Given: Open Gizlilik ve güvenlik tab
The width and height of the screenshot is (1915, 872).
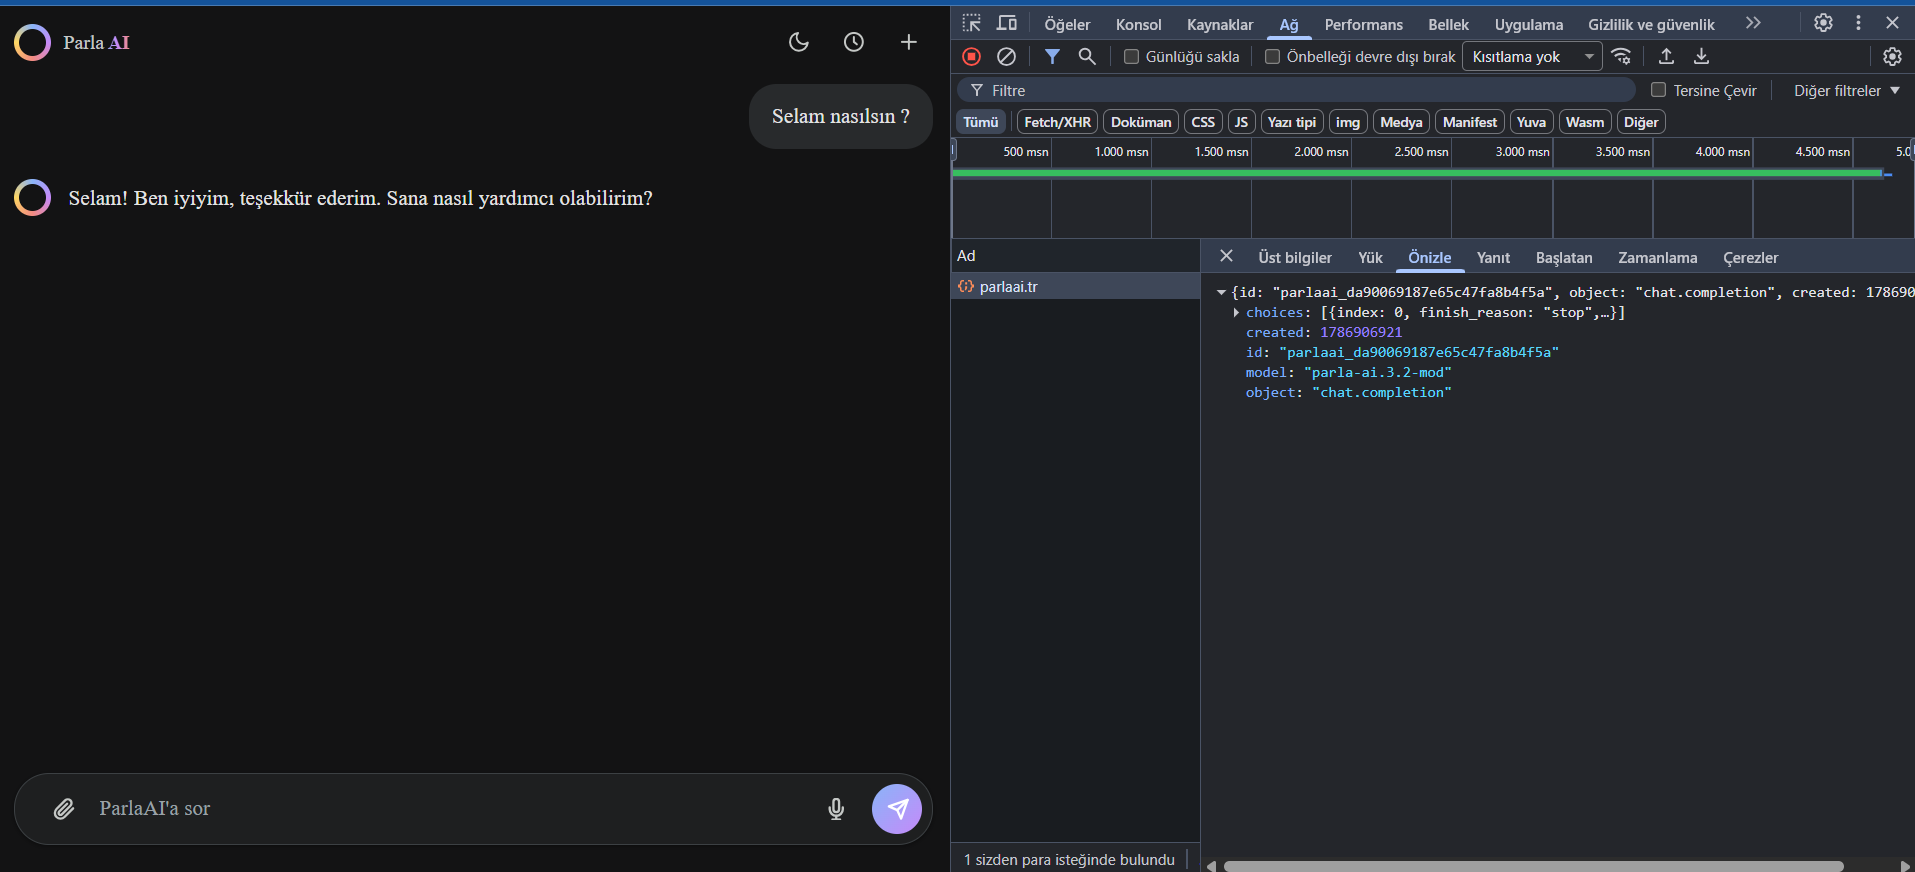Looking at the screenshot, I should (x=1651, y=24).
